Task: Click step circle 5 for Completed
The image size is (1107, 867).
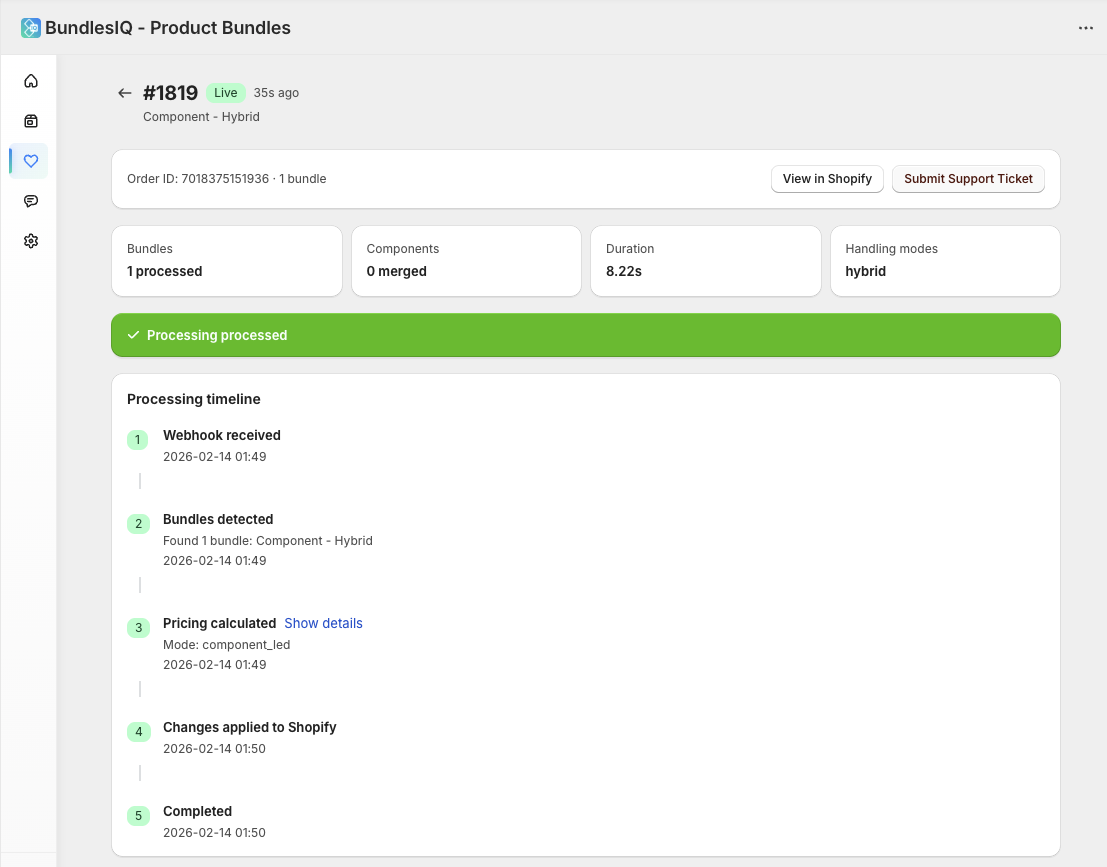Action: pyautogui.click(x=138, y=816)
